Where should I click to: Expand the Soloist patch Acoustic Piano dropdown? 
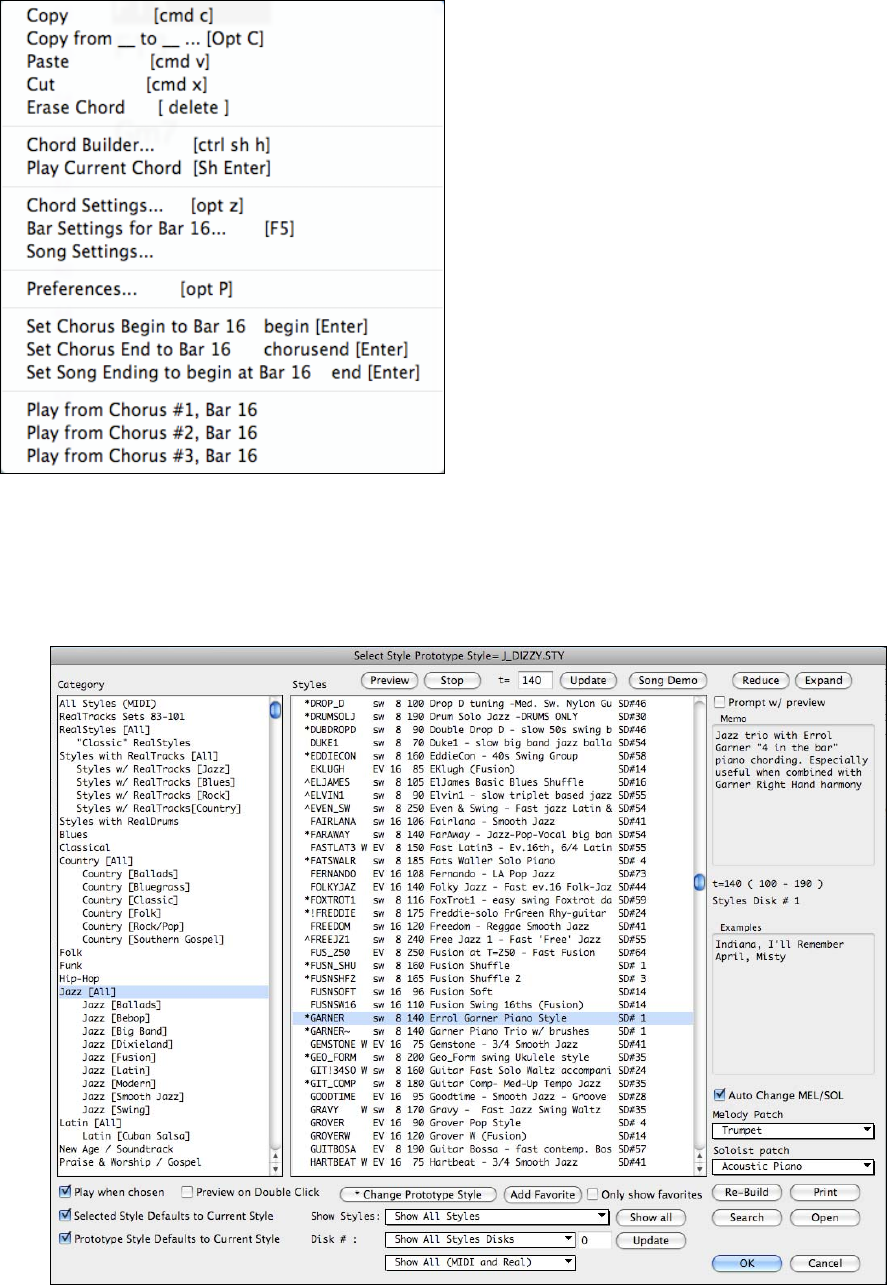pyautogui.click(x=793, y=1166)
